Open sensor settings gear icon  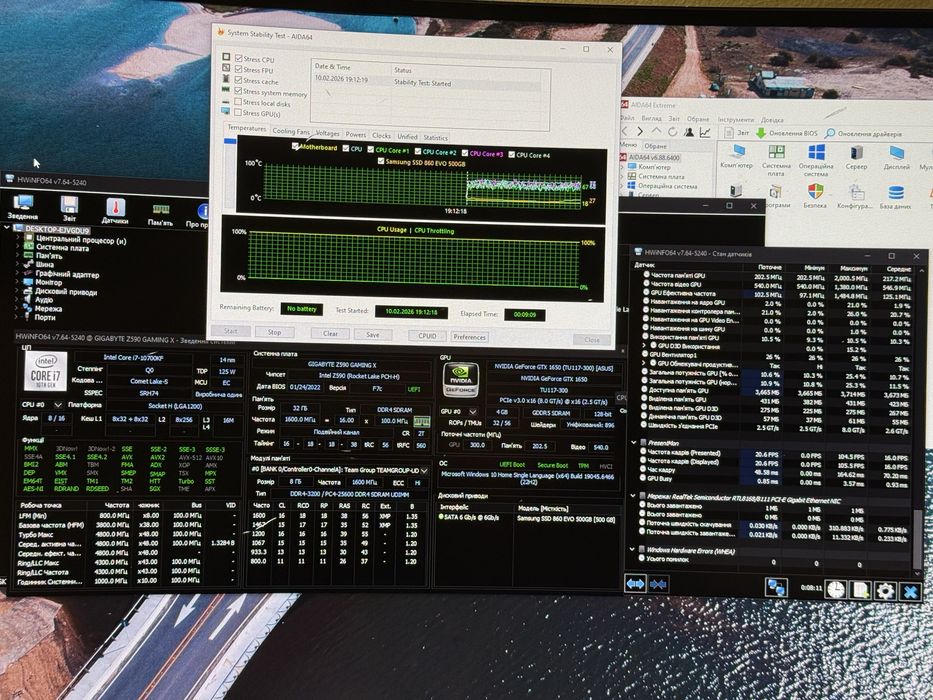click(885, 591)
